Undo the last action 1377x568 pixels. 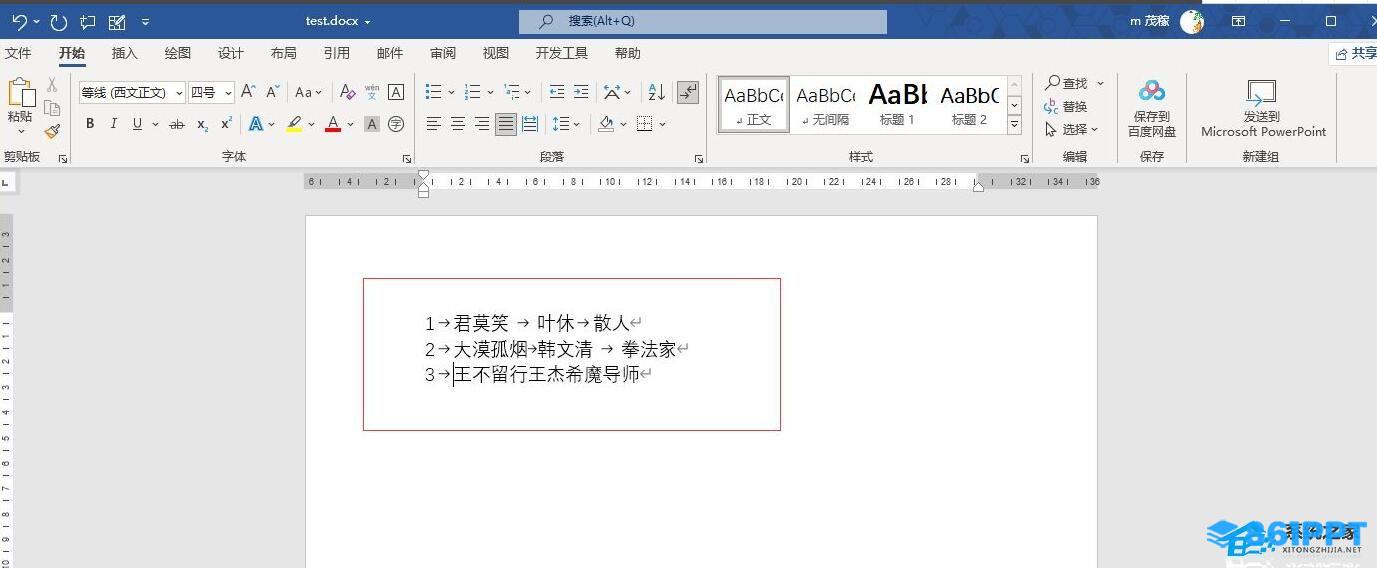[x=19, y=21]
